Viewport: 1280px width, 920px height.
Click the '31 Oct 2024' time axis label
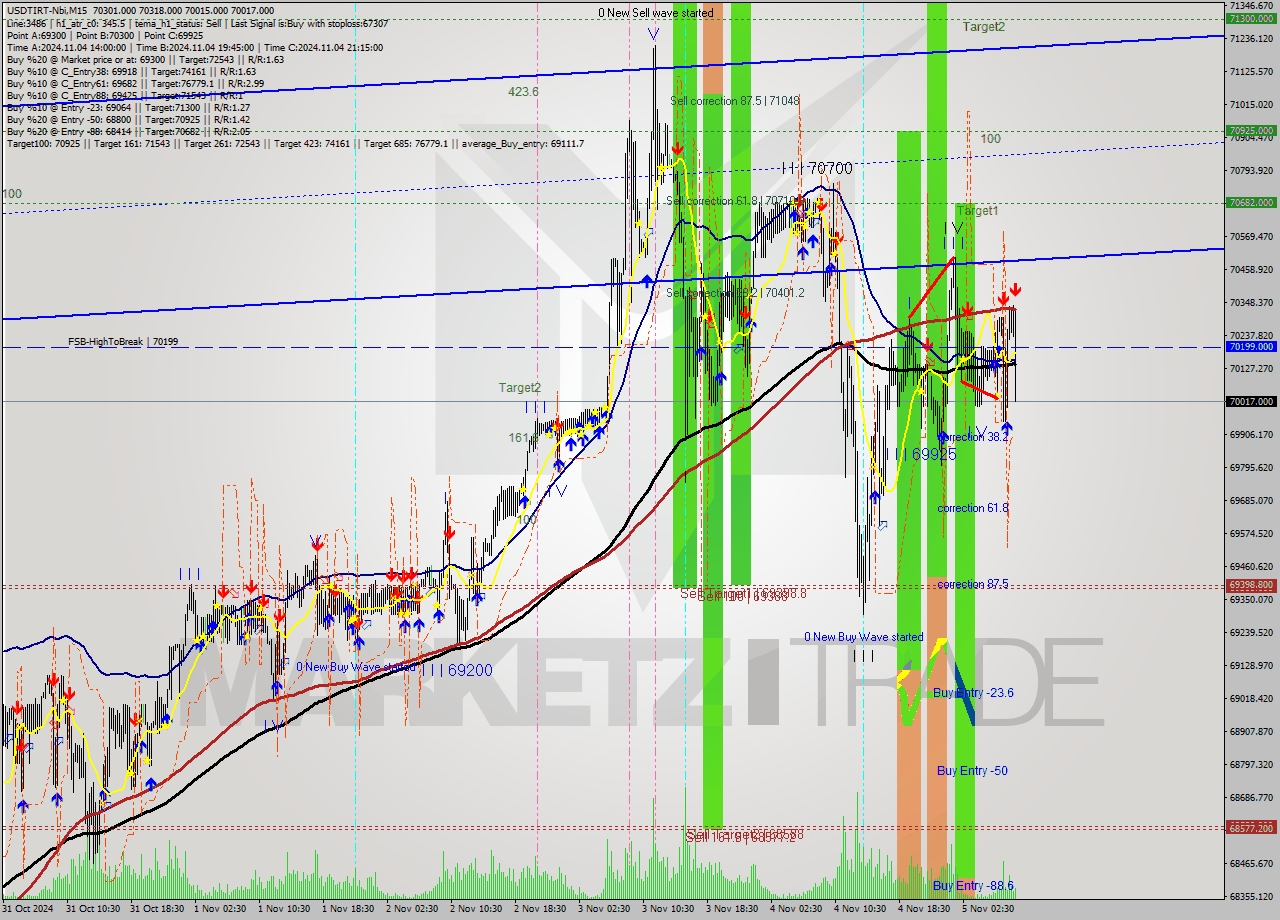pyautogui.click(x=27, y=909)
